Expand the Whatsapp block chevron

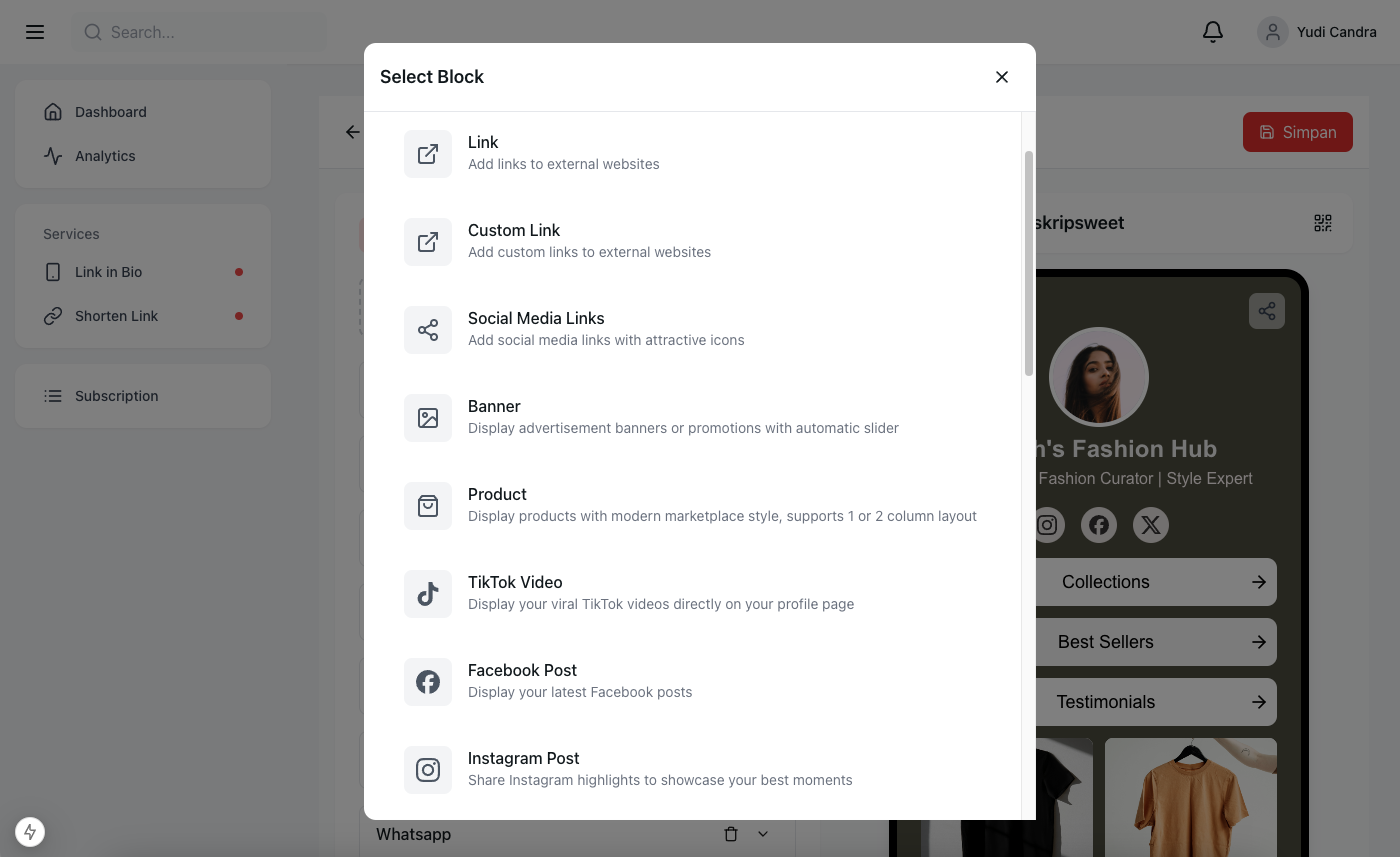(x=763, y=834)
